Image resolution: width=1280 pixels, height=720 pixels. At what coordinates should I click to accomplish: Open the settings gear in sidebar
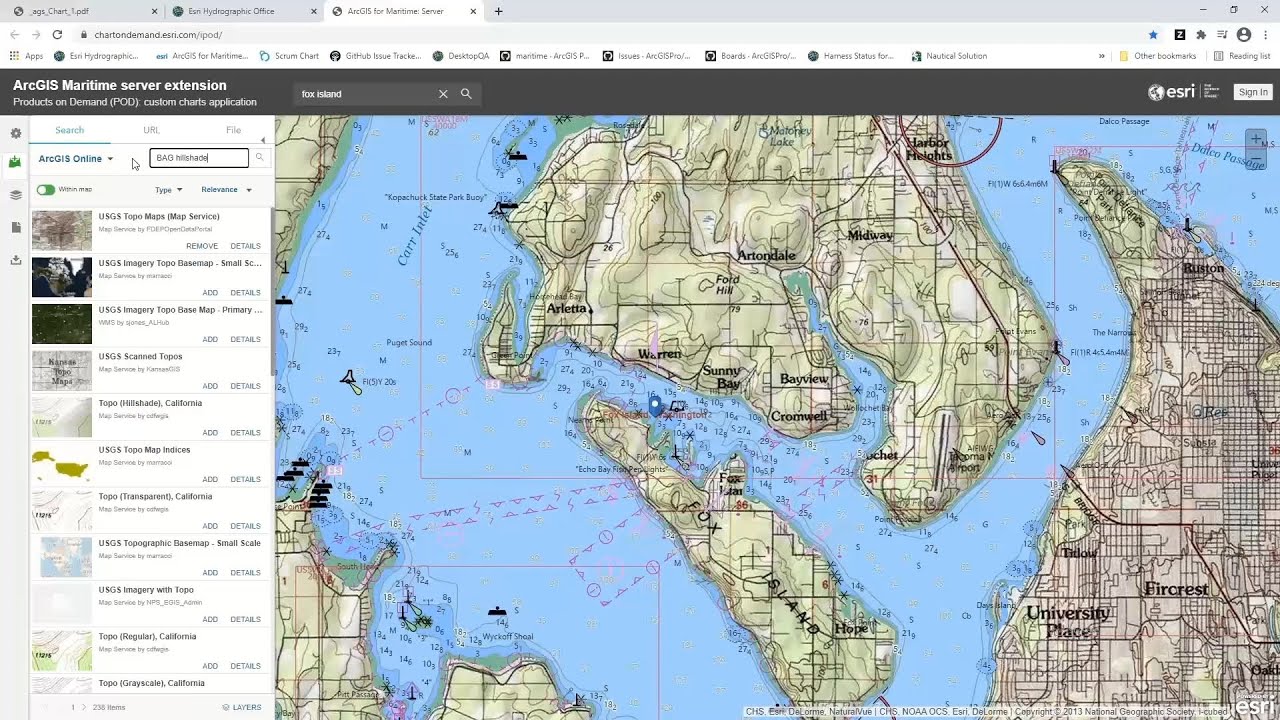click(15, 133)
